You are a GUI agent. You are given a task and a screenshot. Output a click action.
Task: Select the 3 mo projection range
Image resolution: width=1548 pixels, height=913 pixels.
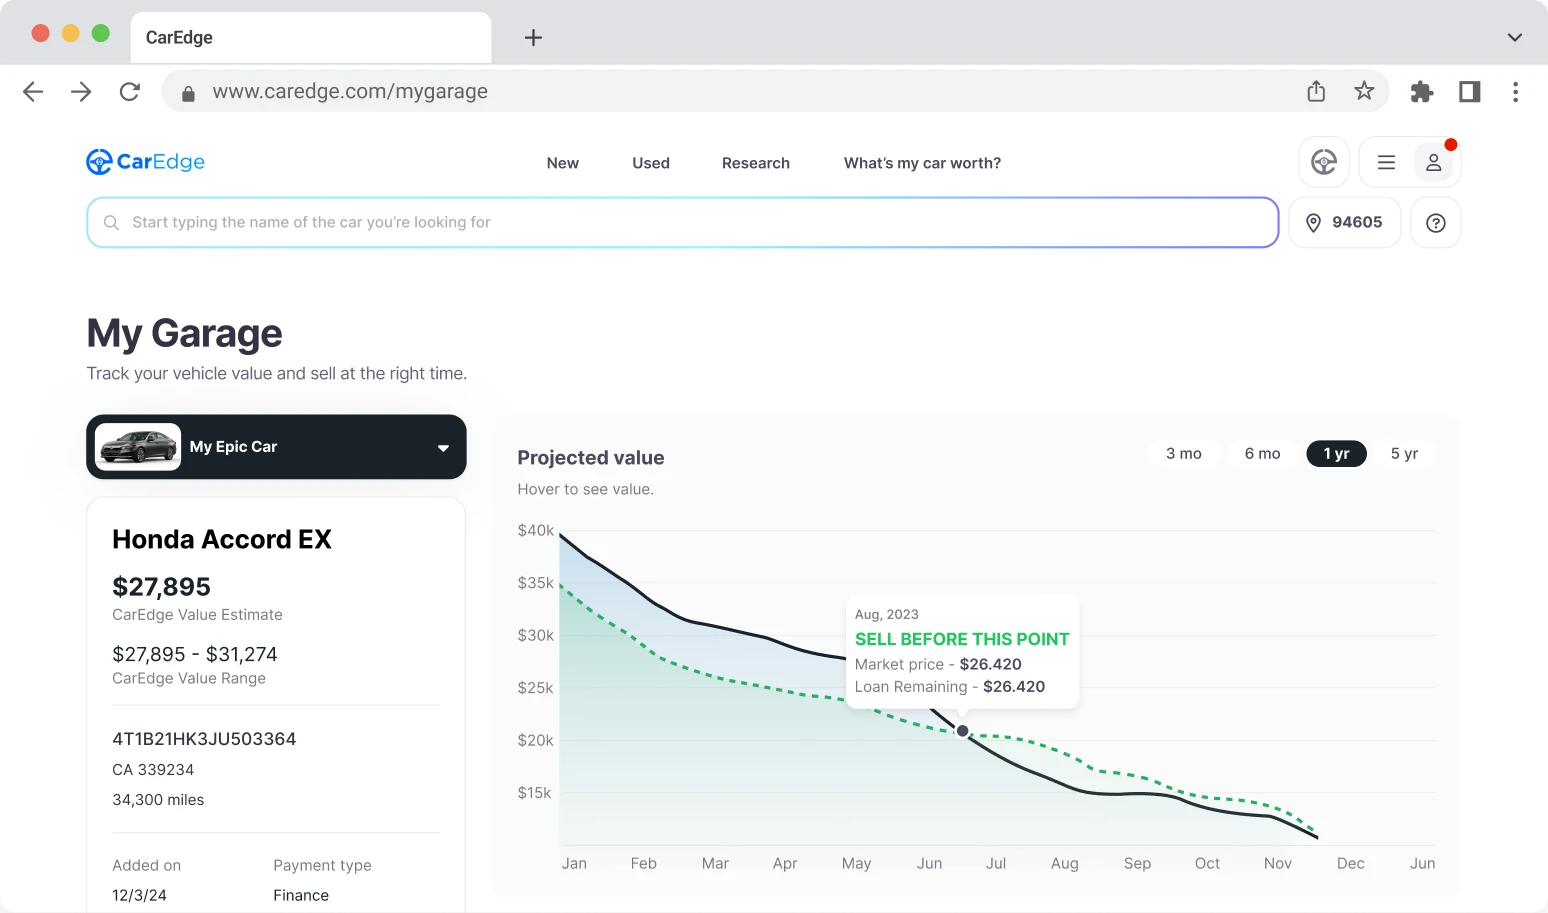click(x=1183, y=453)
